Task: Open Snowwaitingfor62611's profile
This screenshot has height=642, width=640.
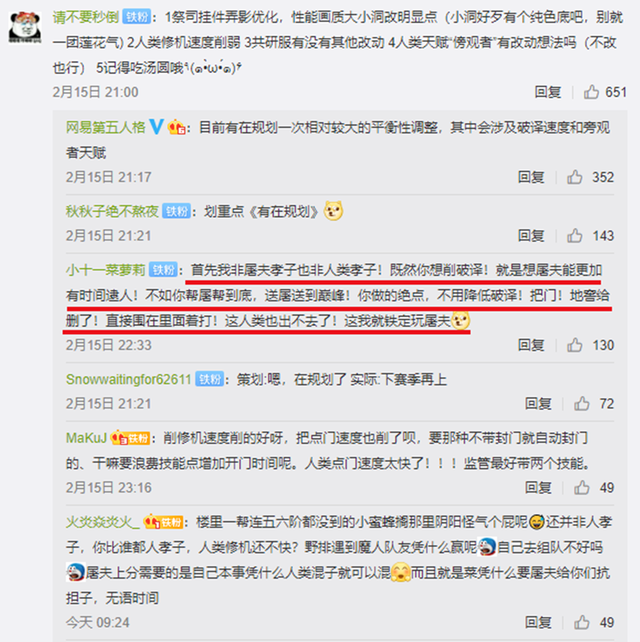Action: coord(129,379)
